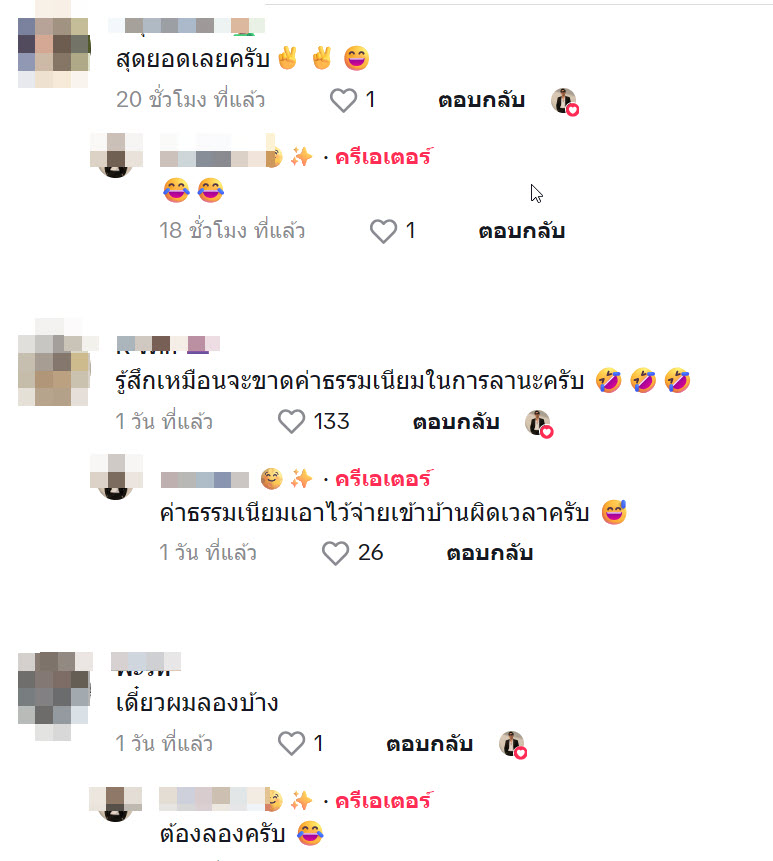The height and width of the screenshot is (861, 773).
Task: Reply to creator's comment with 26 likes
Action: coord(490,553)
